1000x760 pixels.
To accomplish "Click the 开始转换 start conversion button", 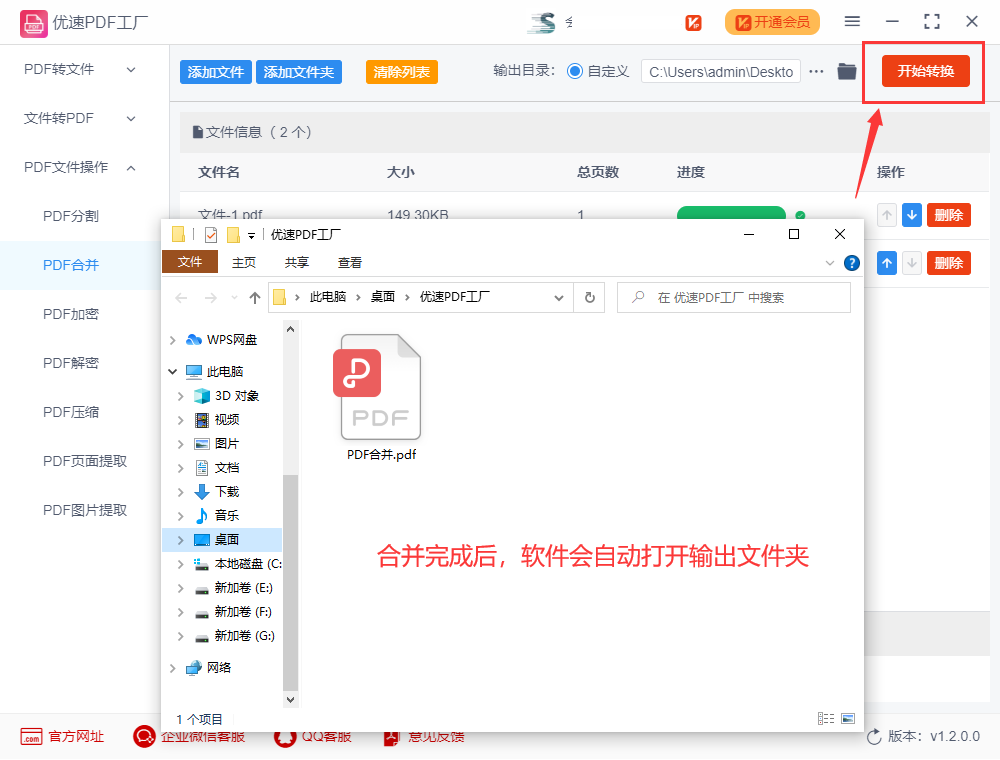I will [925, 71].
